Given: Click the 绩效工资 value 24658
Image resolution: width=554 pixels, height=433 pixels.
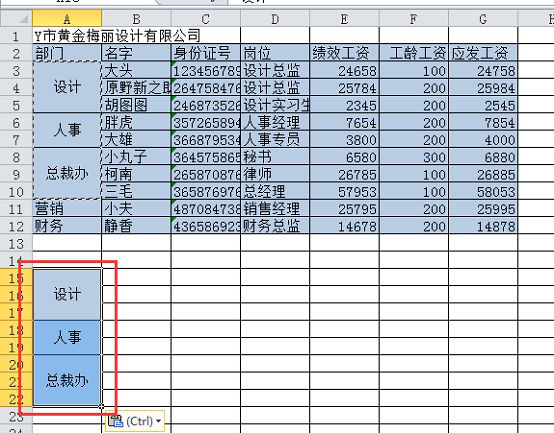Looking at the screenshot, I should tap(344, 71).
